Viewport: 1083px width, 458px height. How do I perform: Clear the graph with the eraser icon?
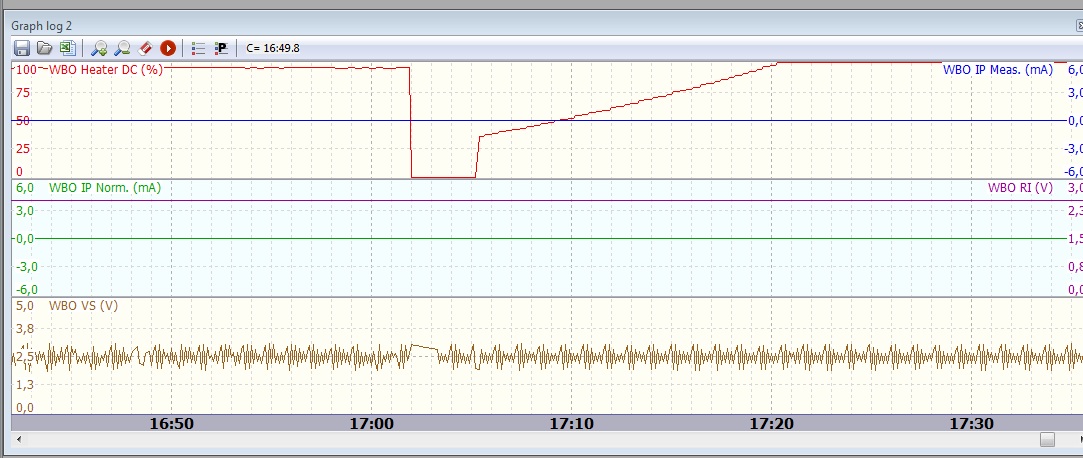(x=145, y=47)
